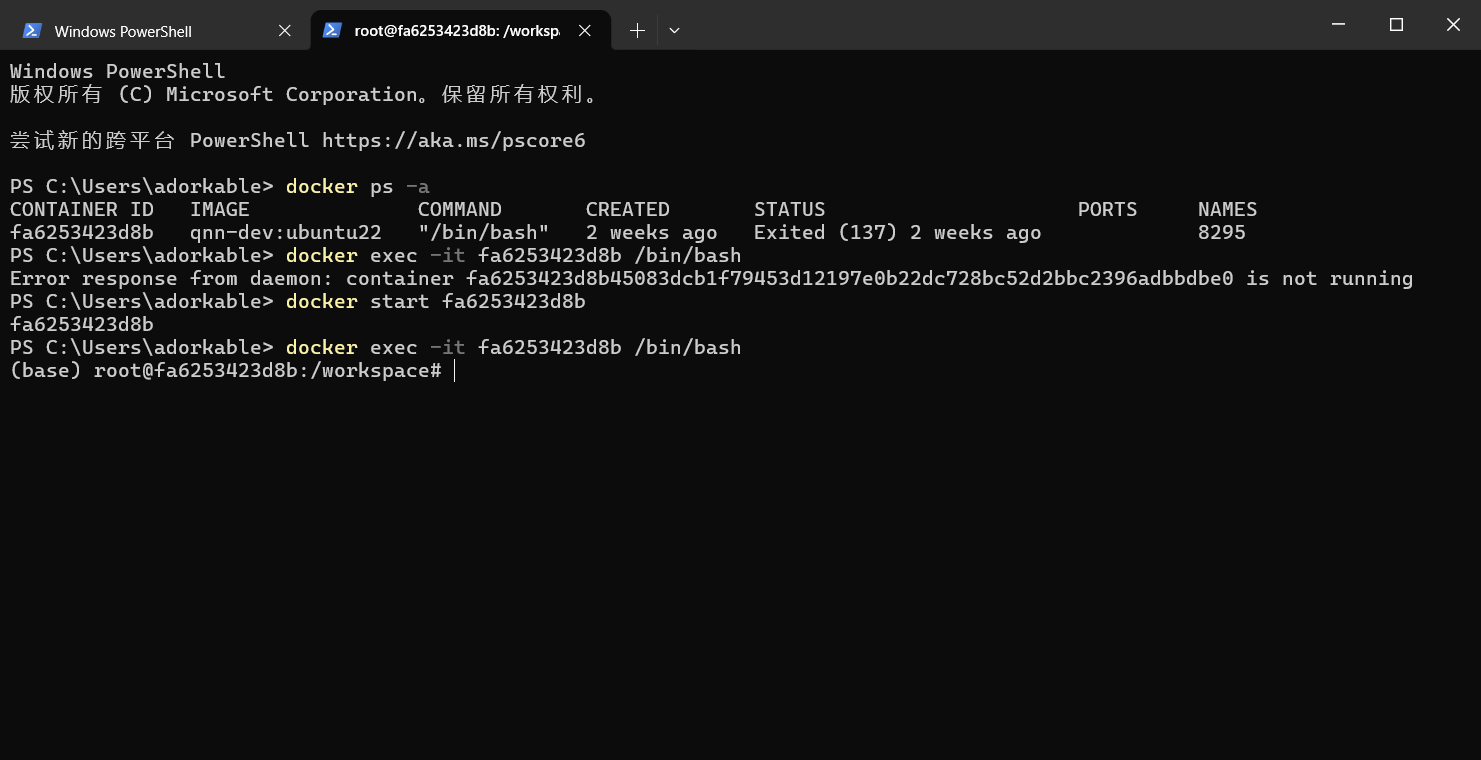1481x760 pixels.
Task: Click the COMMAND column header
Action: pos(460,209)
